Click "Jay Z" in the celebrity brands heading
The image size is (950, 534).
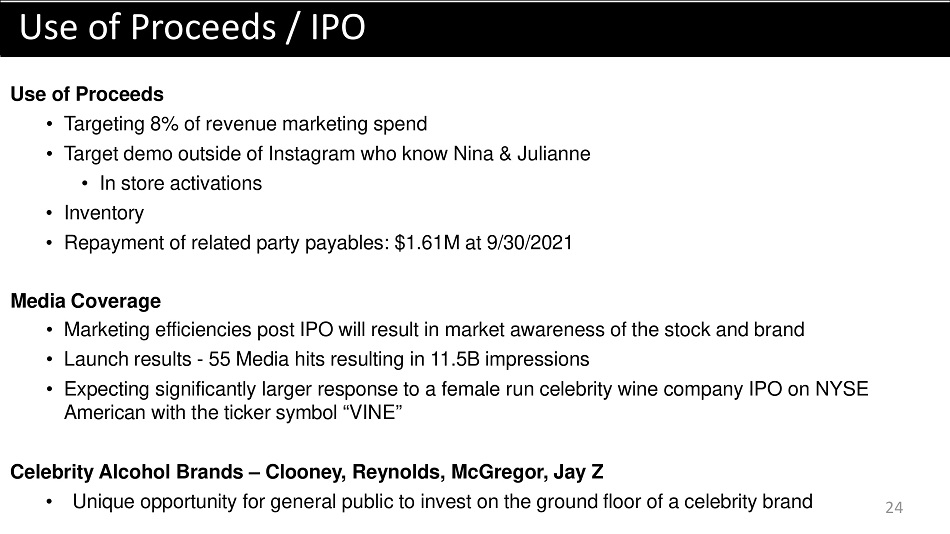point(578,472)
